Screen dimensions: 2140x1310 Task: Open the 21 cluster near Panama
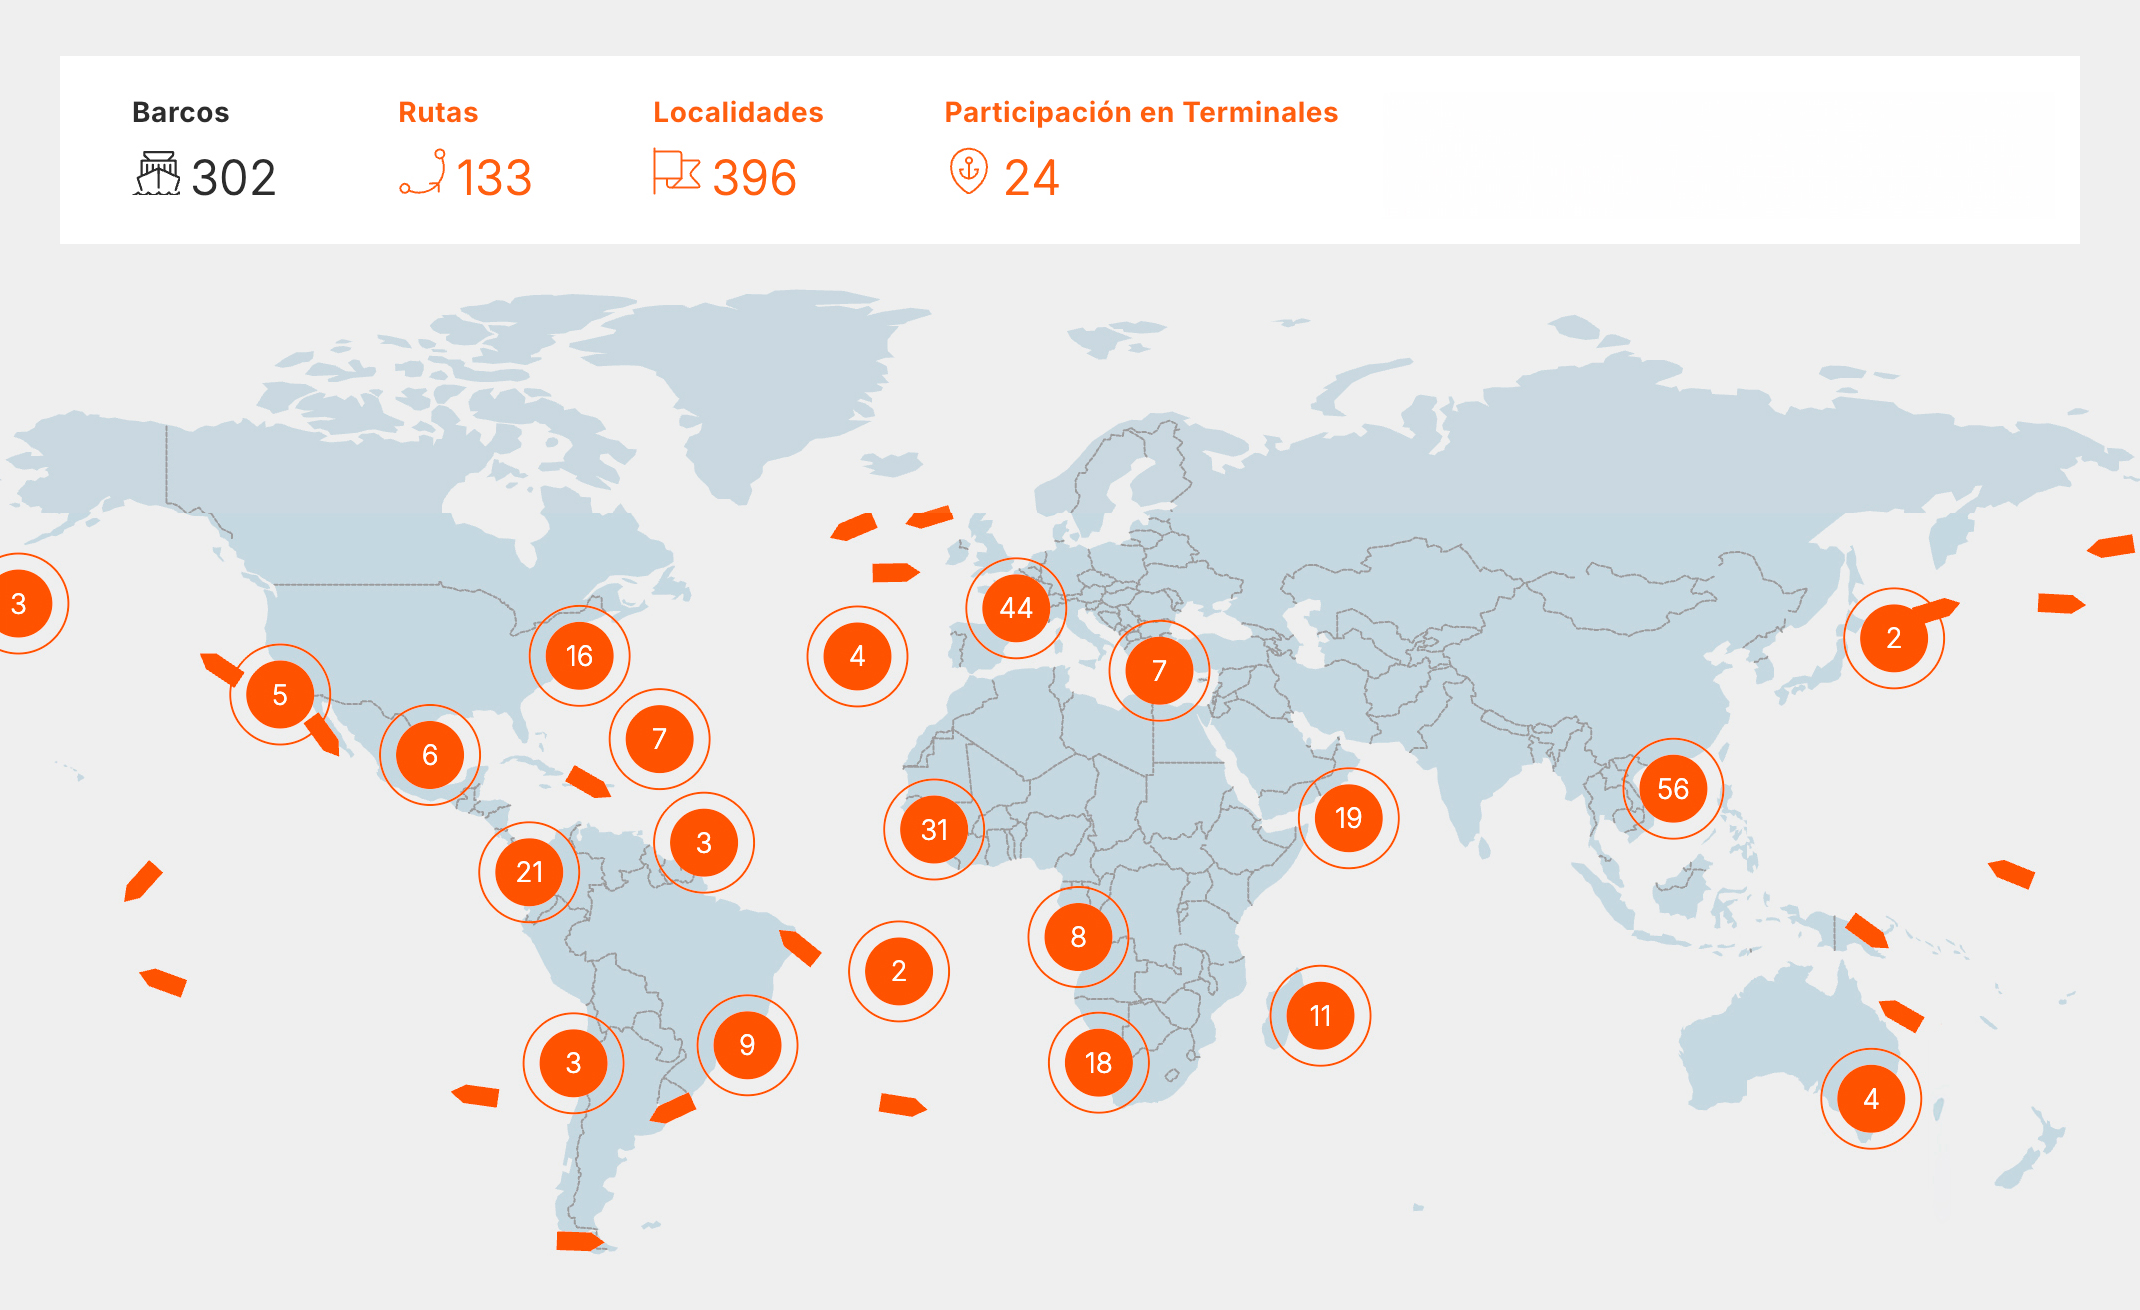529,872
